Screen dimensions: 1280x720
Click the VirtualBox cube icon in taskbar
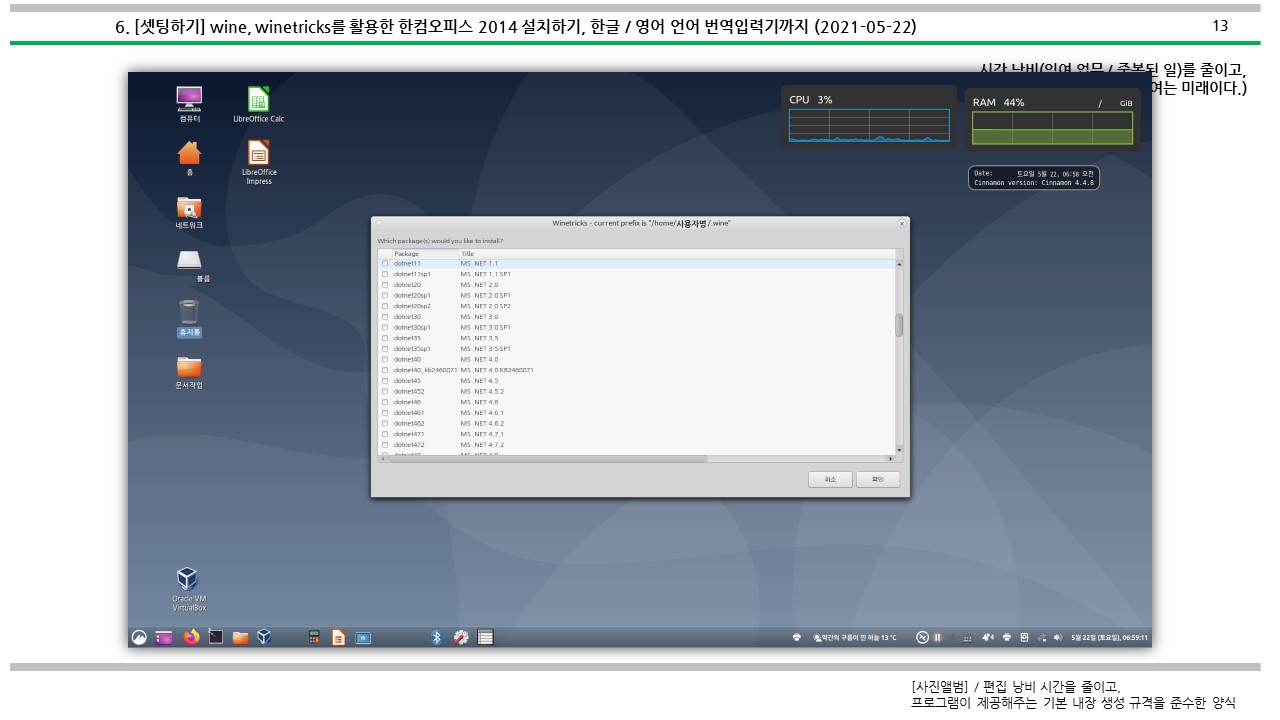click(264, 637)
